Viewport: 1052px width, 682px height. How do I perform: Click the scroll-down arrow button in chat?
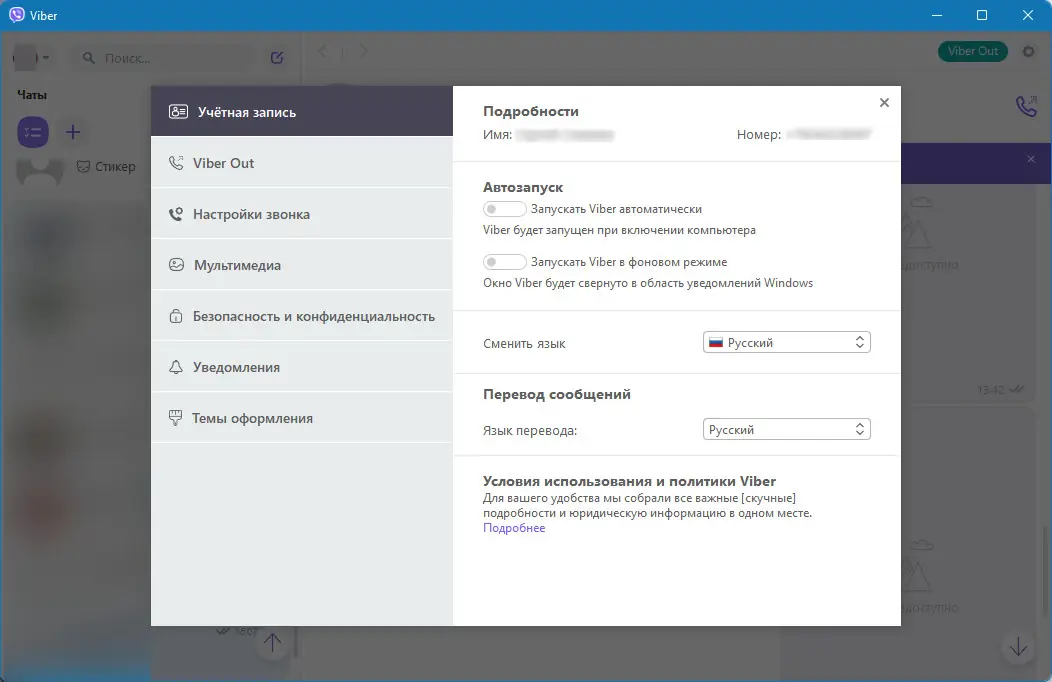click(1018, 647)
